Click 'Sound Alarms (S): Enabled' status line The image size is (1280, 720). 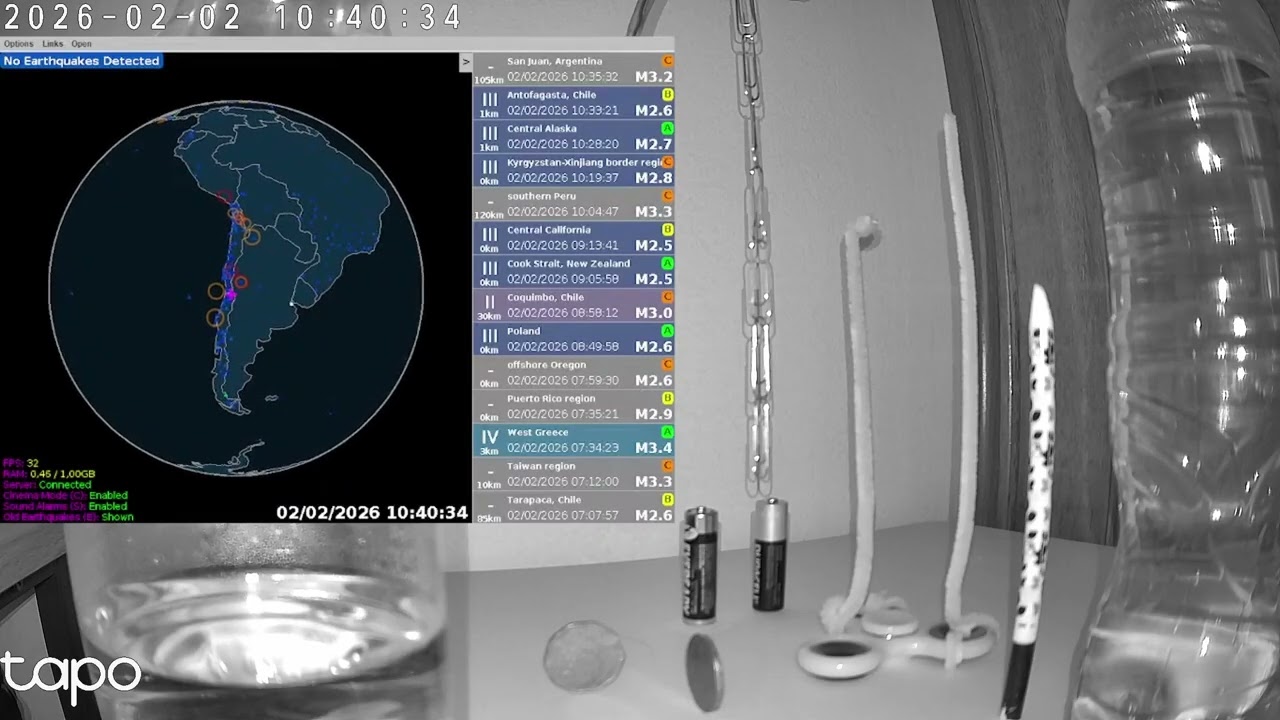(x=65, y=507)
